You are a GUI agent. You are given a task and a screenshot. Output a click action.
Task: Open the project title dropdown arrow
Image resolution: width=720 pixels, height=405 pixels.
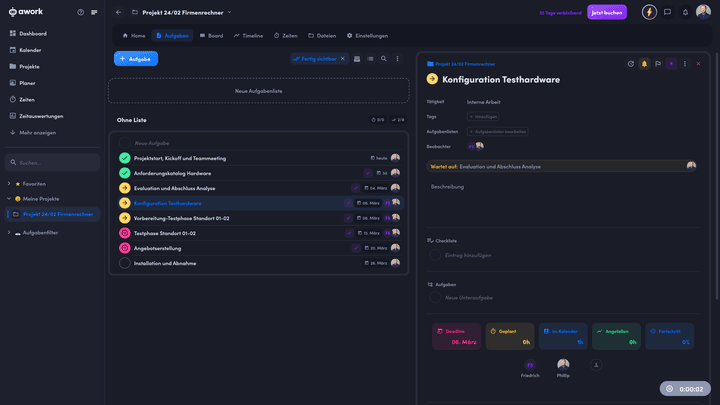[229, 12]
